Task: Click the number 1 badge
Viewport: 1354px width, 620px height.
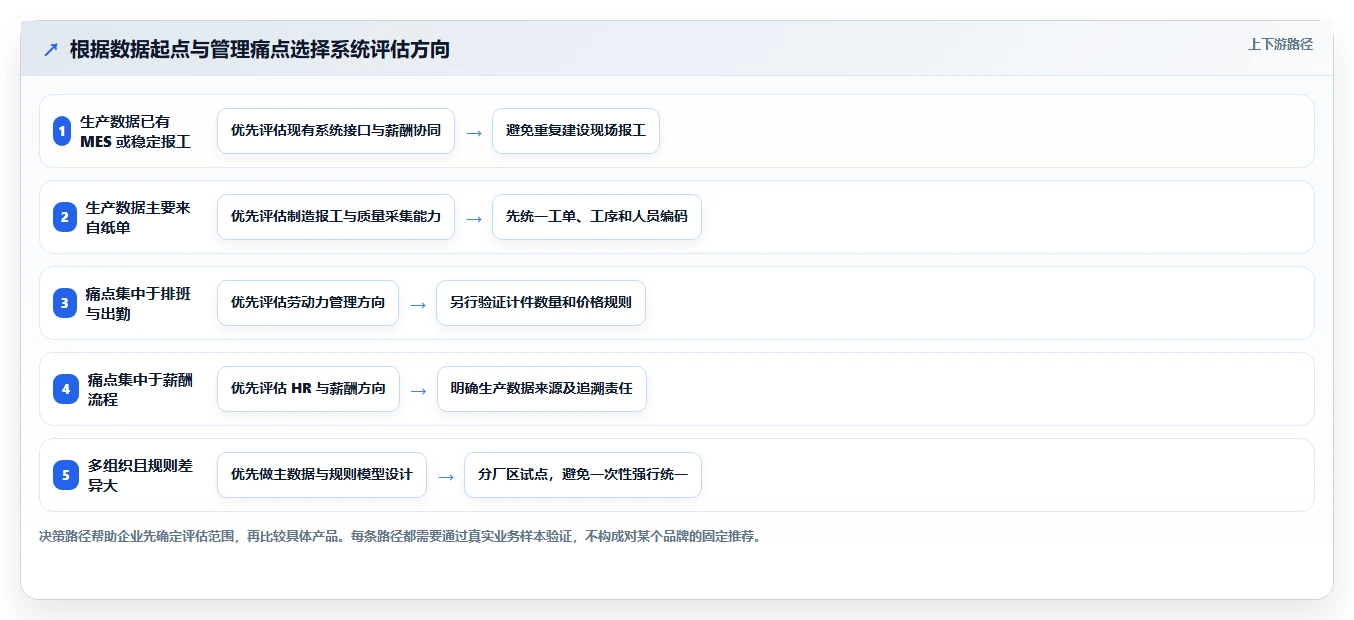Action: pyautogui.click(x=62, y=131)
